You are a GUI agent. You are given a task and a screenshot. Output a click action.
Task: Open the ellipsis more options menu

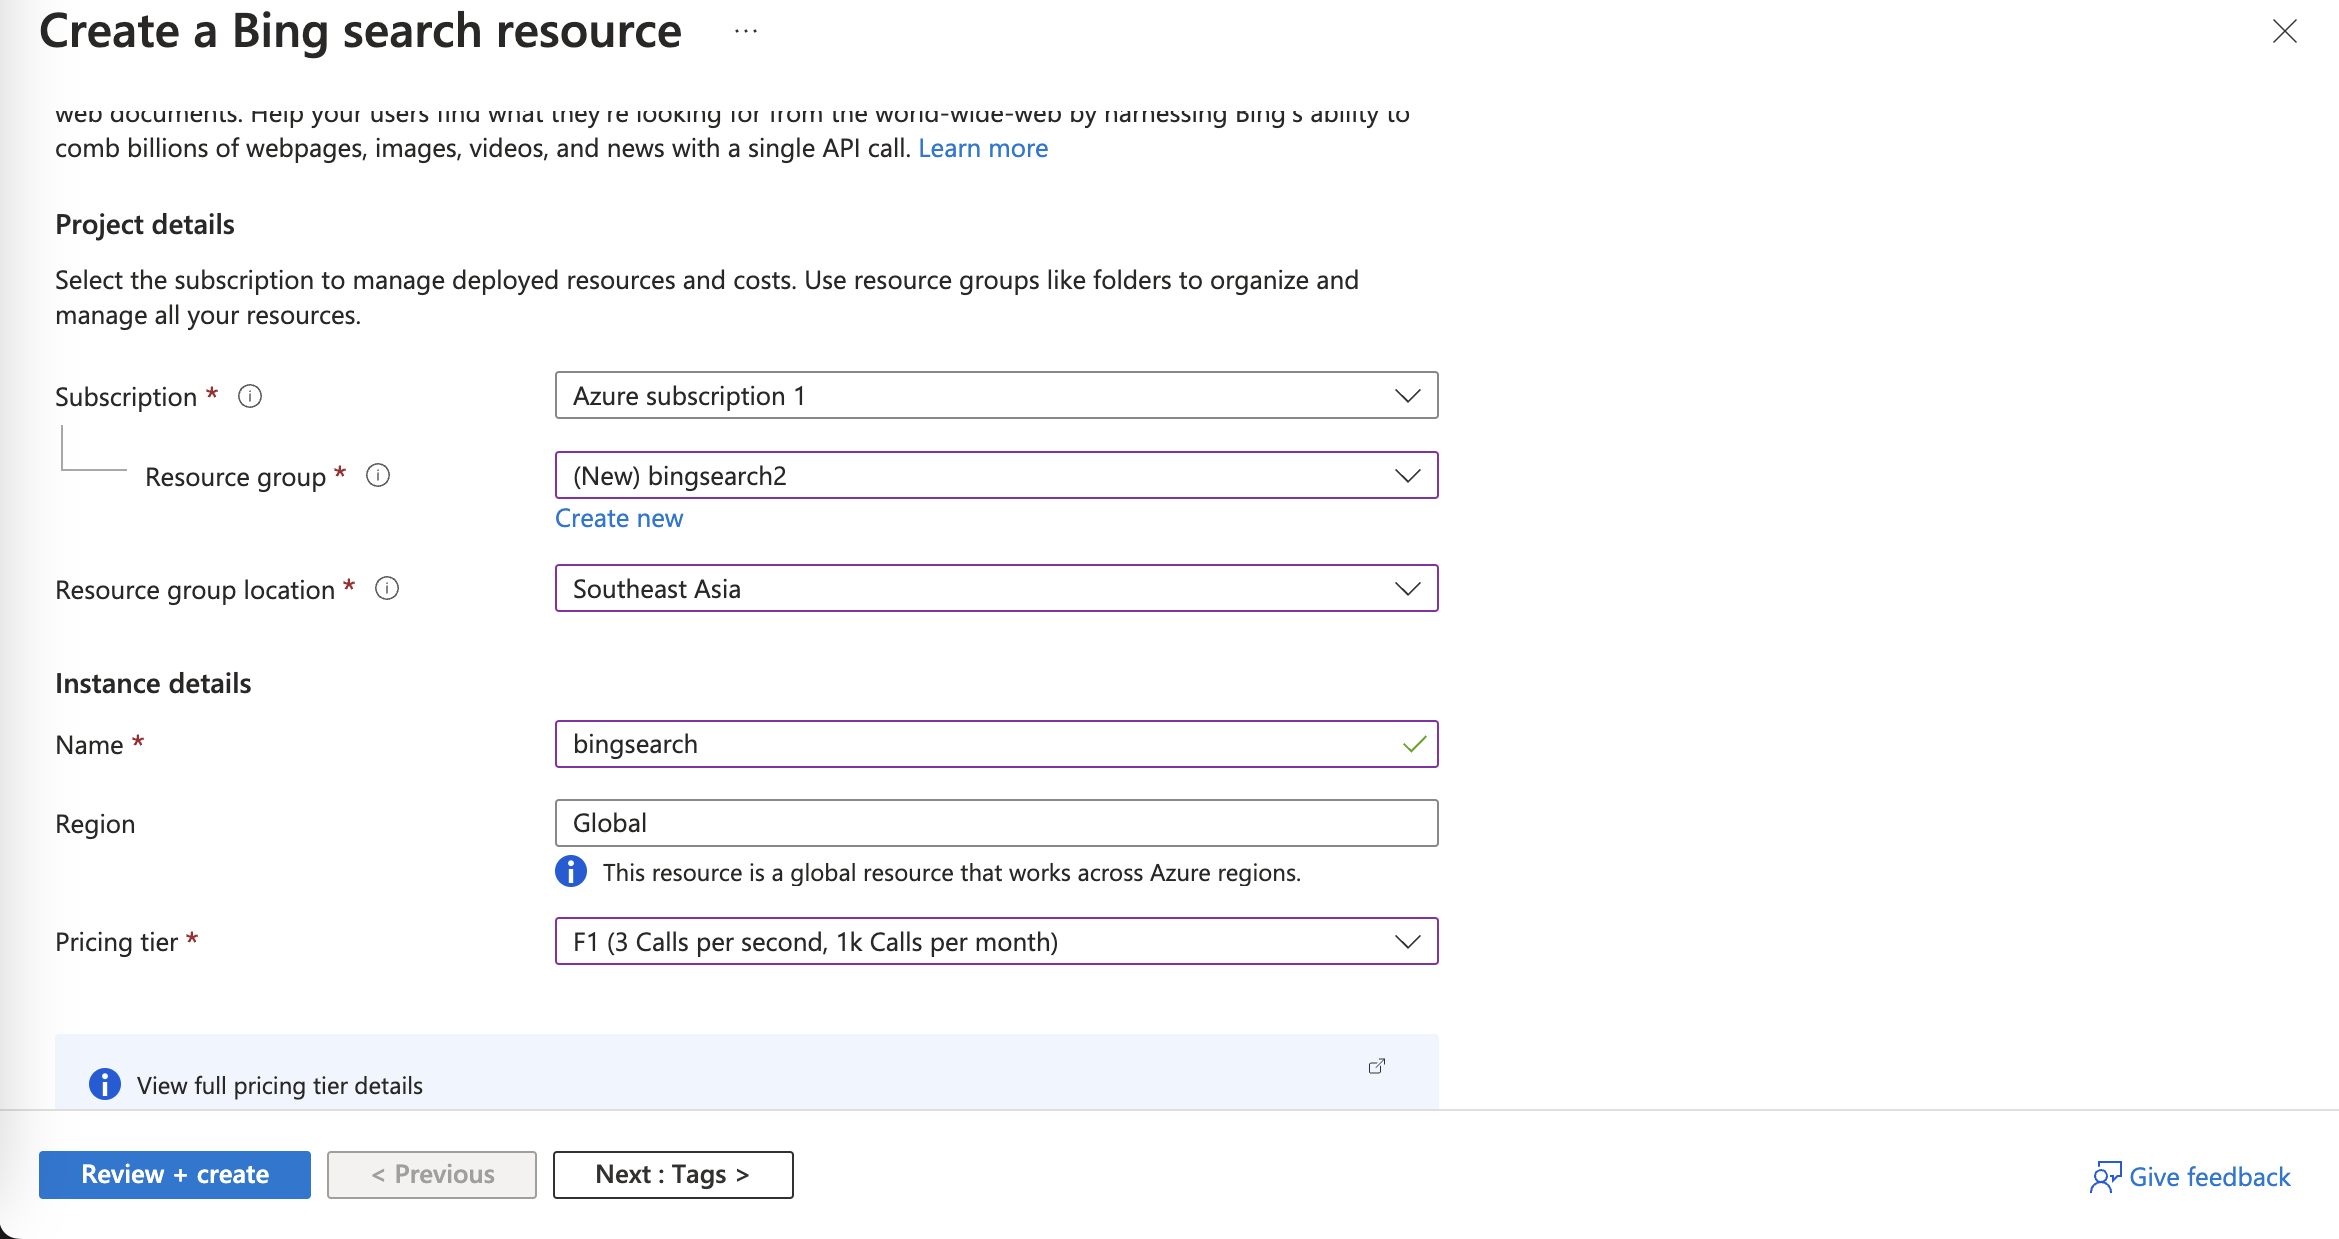[745, 31]
